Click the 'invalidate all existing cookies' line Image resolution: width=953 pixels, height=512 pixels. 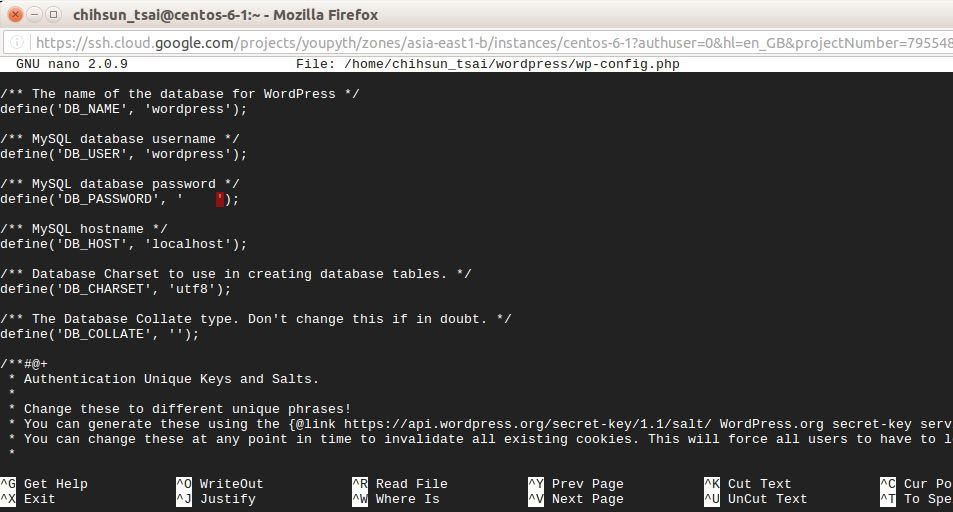click(480, 439)
